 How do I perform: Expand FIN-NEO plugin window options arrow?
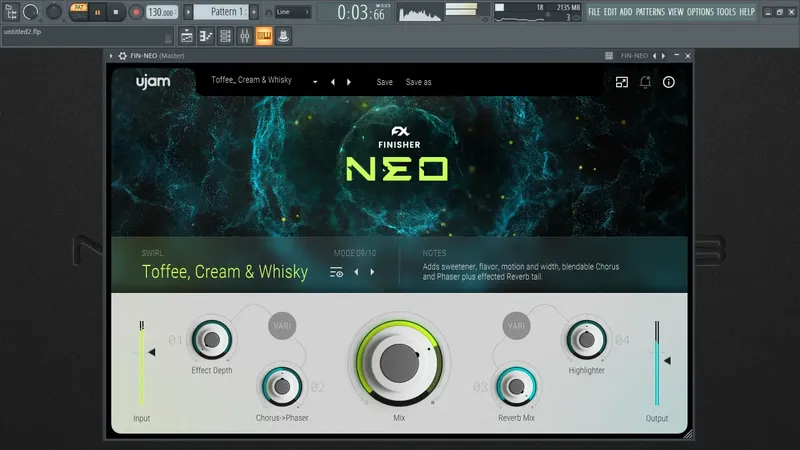111,56
